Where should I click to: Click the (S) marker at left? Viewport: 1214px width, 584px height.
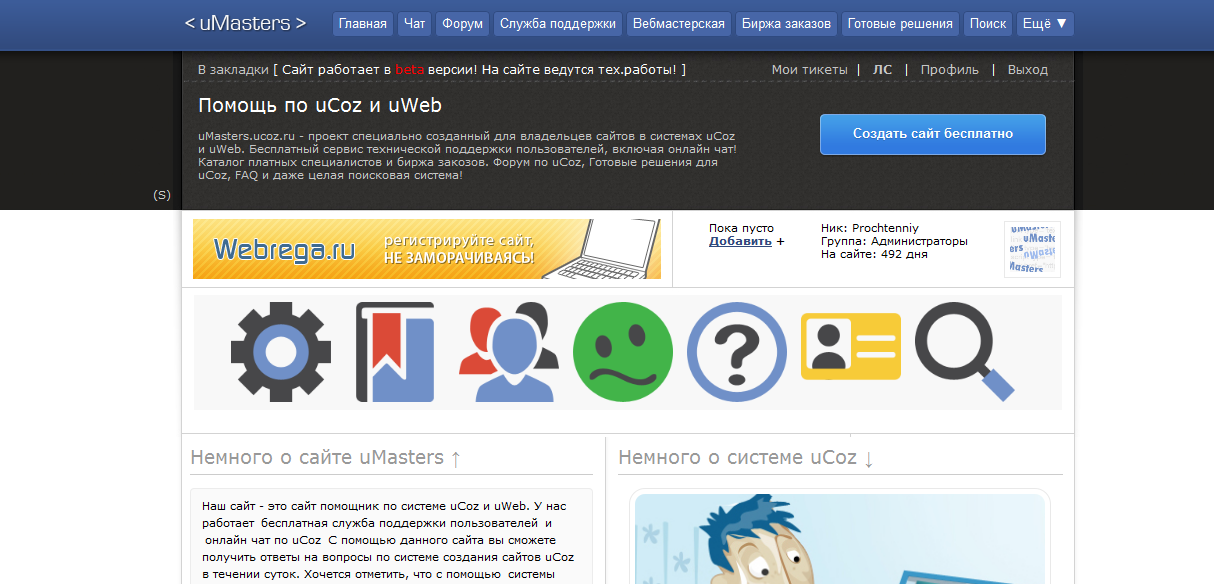pos(162,195)
